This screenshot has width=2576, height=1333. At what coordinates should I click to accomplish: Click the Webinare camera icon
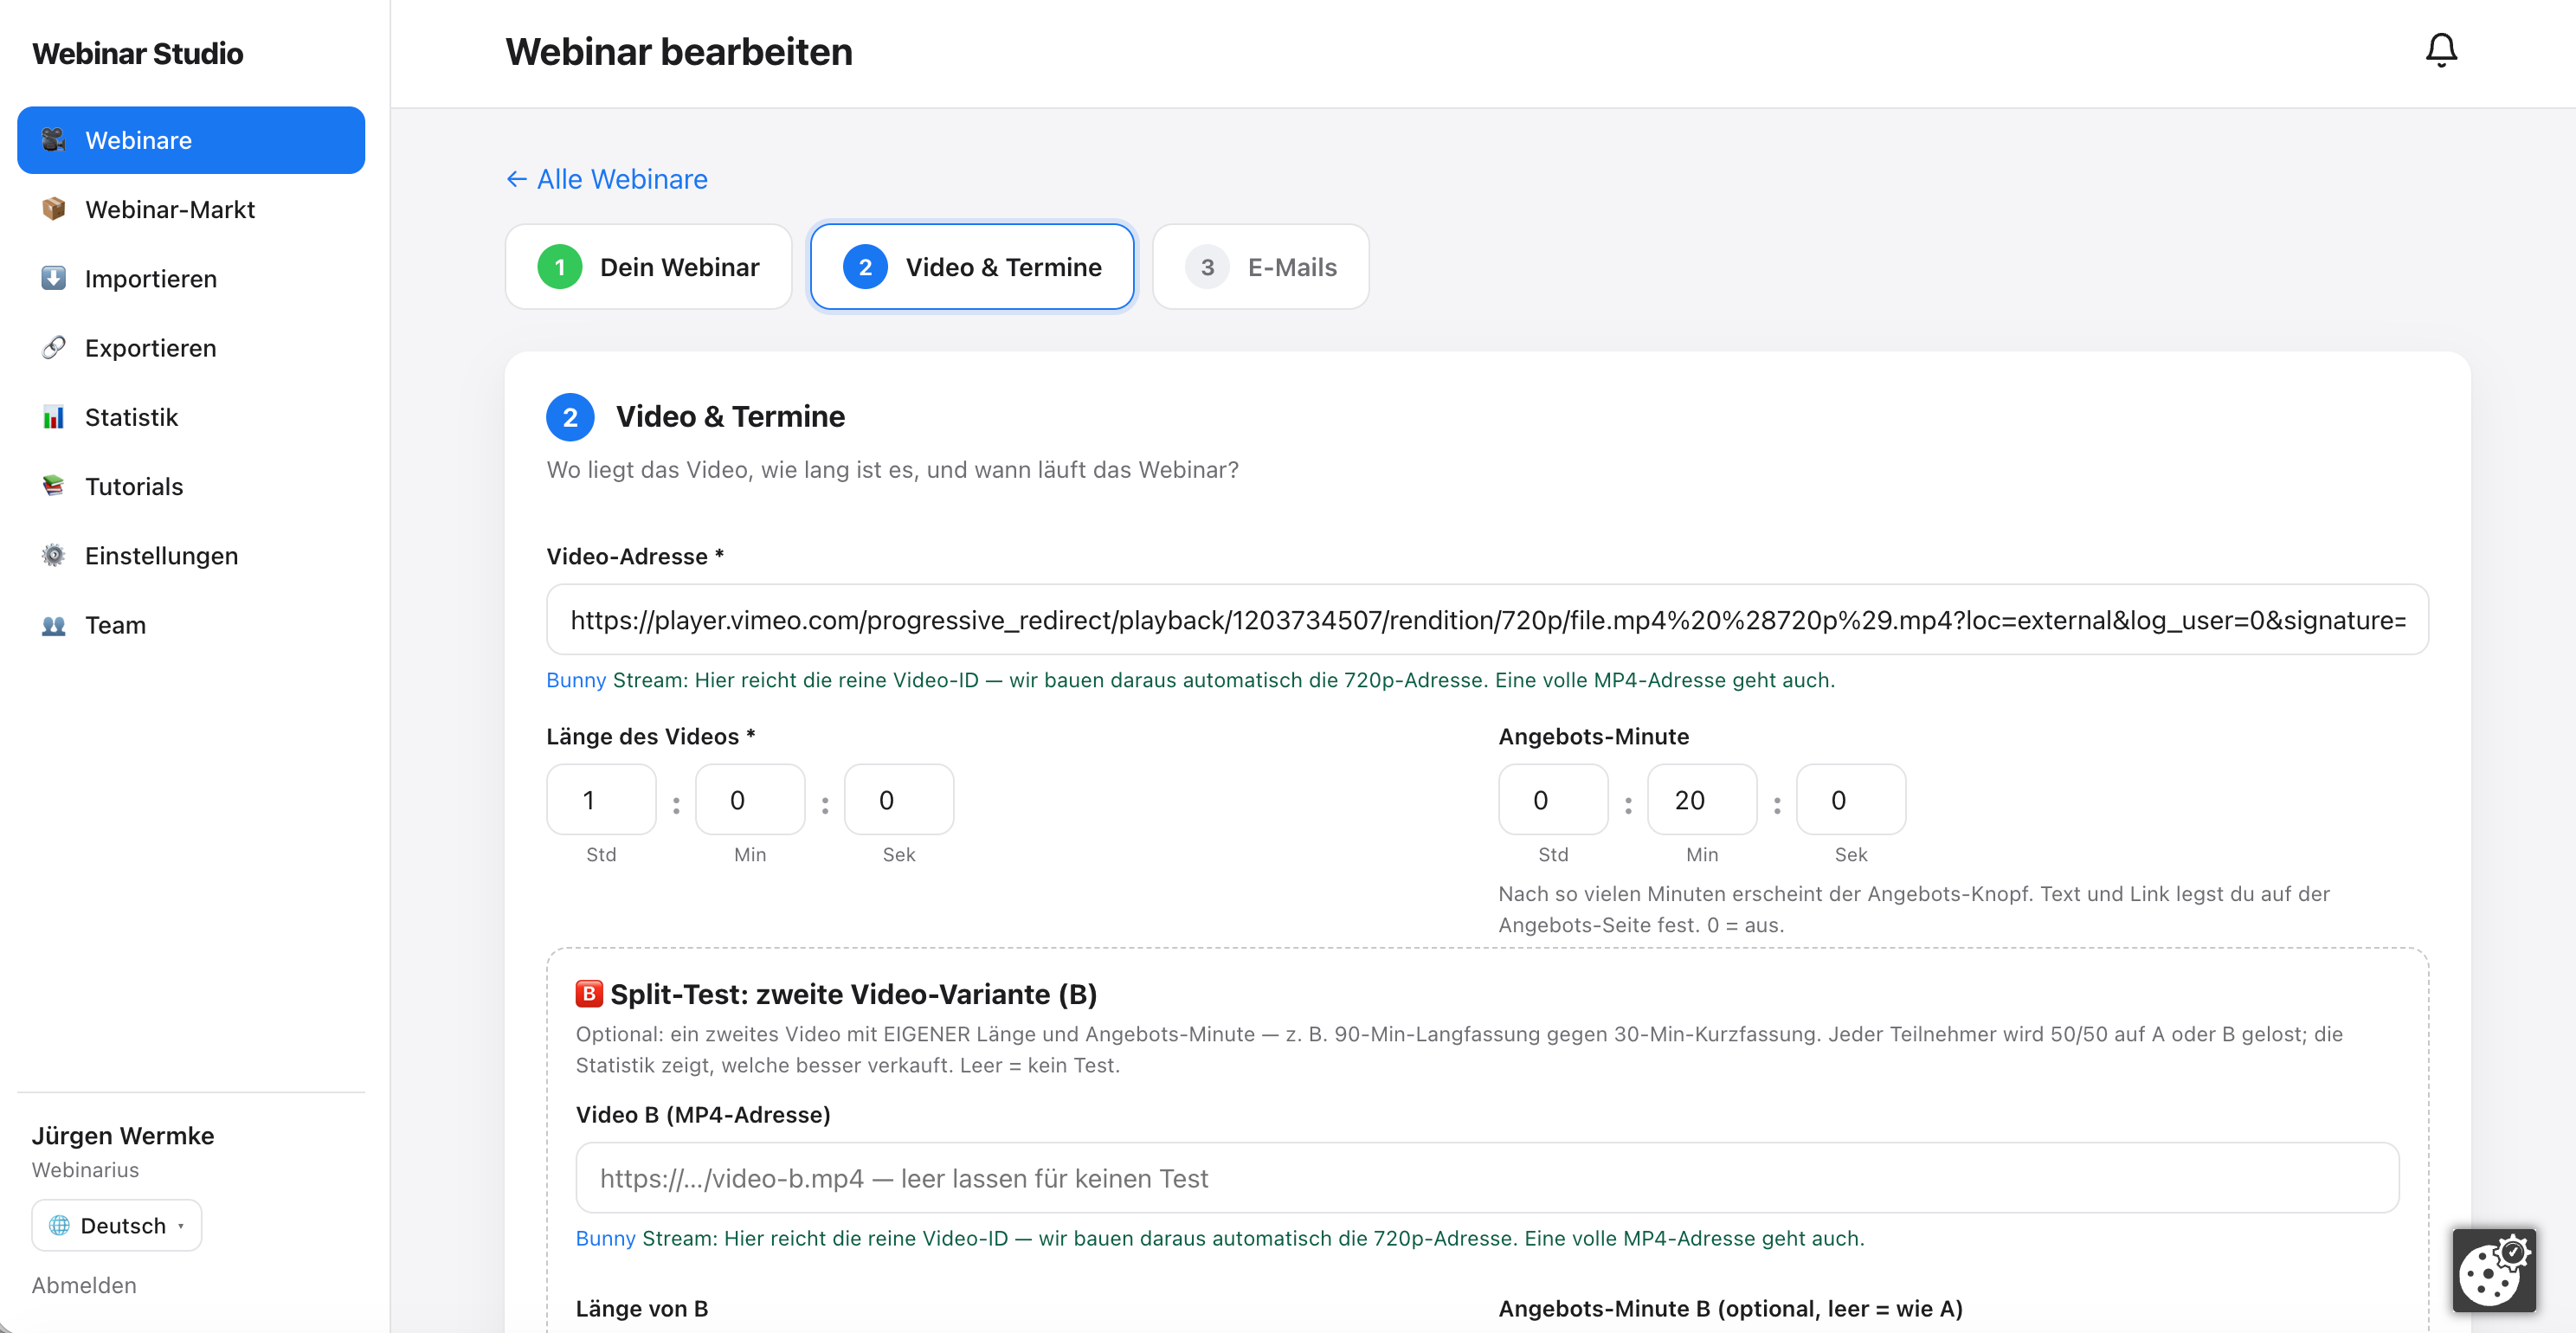pos(54,140)
